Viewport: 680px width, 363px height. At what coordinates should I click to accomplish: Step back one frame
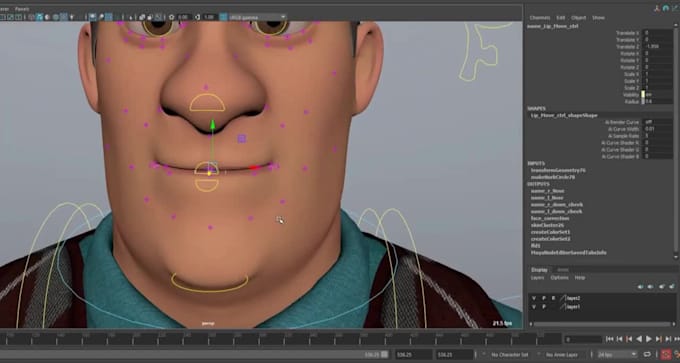point(620,339)
